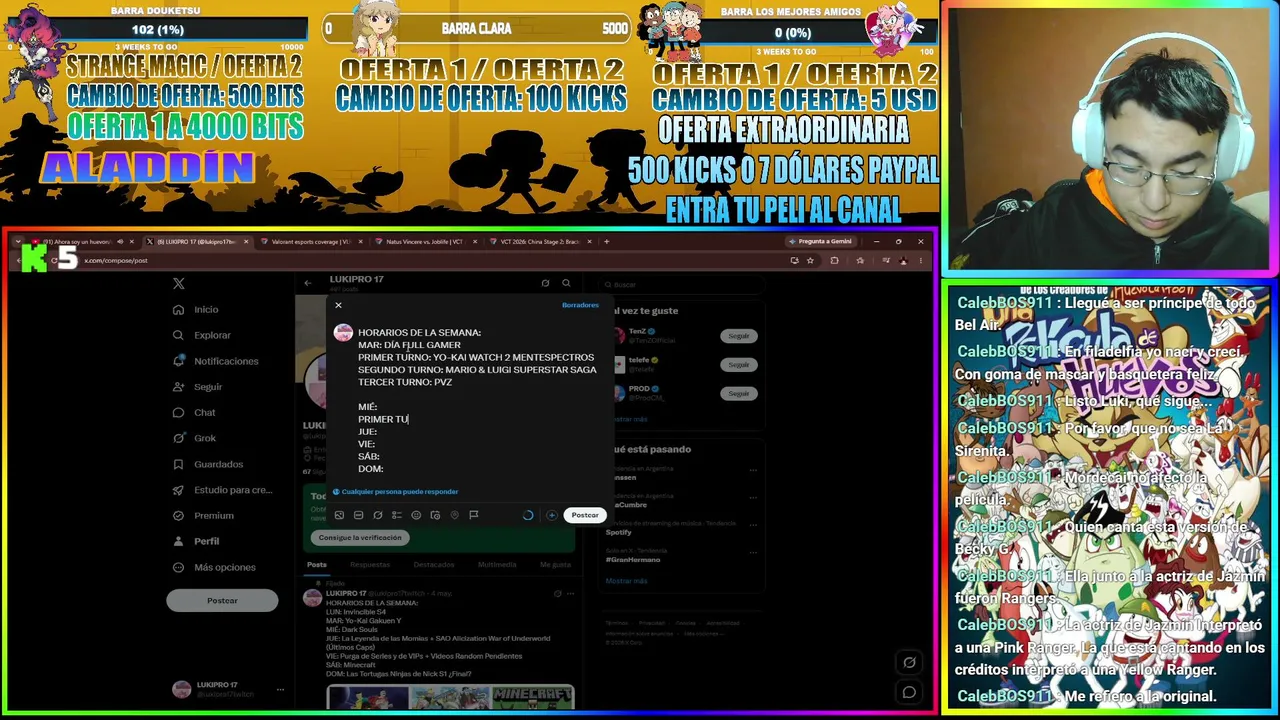The image size is (1280, 720).
Task: Switch to Natus Vincere vs. Joblife tab
Action: tap(424, 241)
